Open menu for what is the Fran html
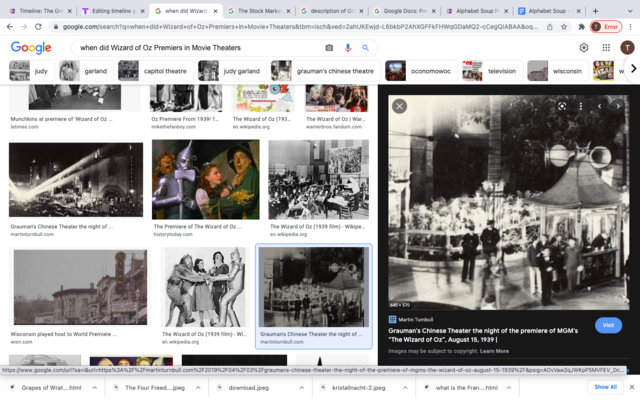This screenshot has width=640, height=400. tap(509, 388)
